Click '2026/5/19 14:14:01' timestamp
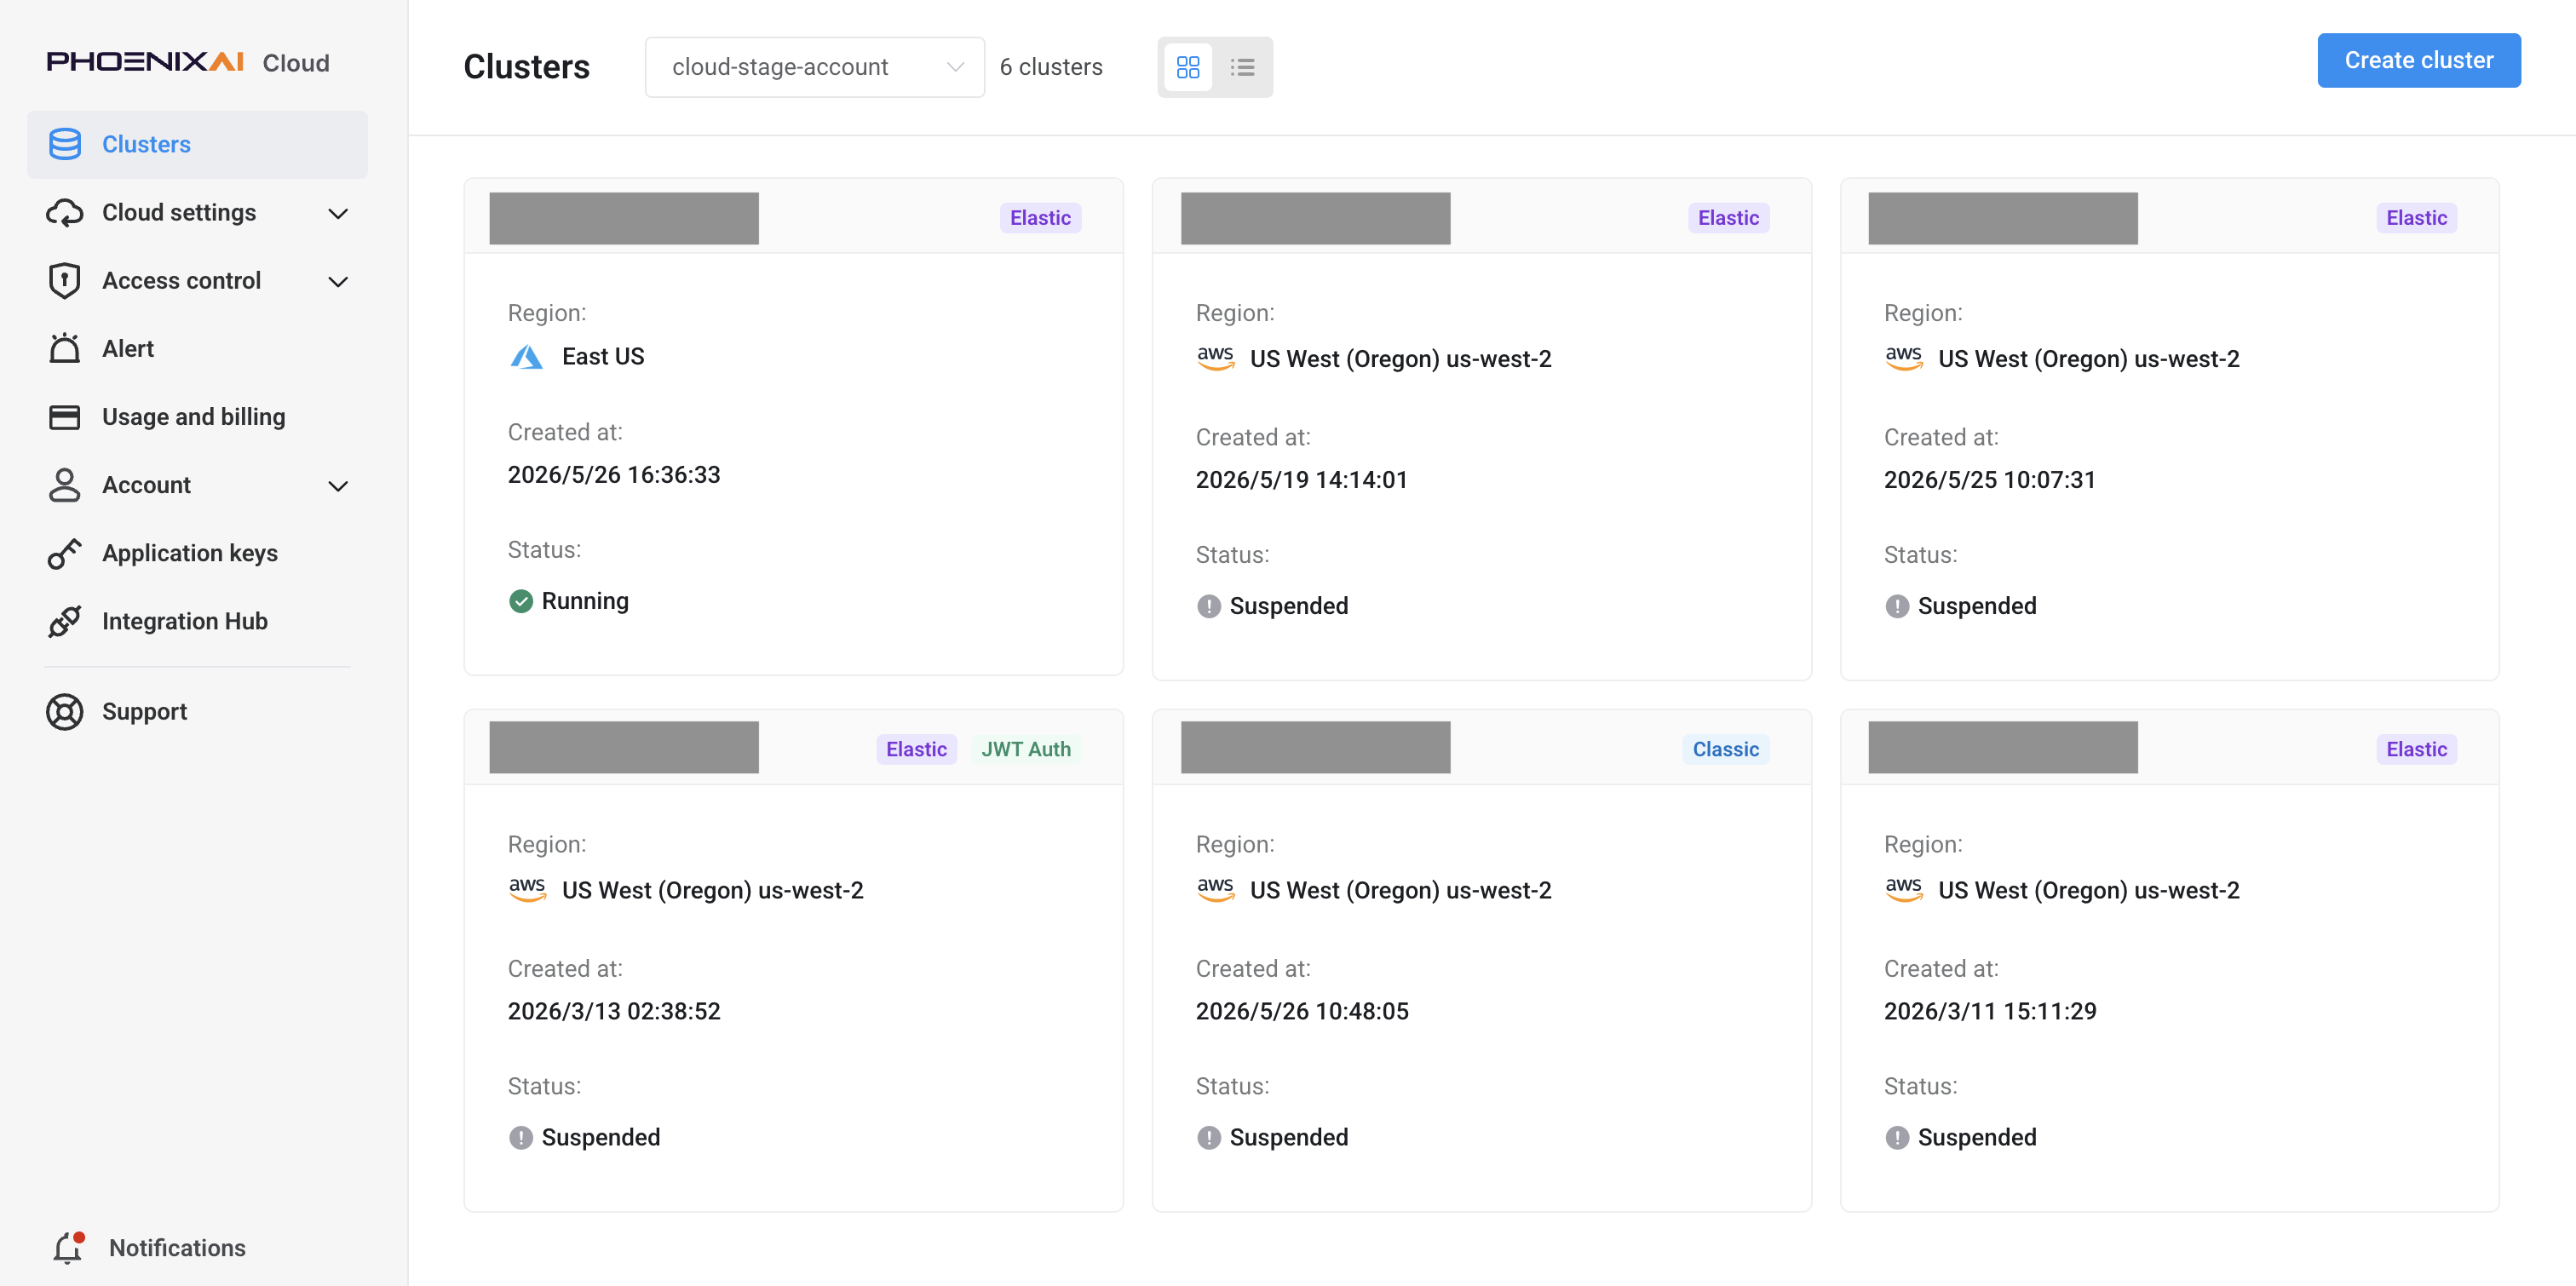Viewport: 2576px width, 1286px height. (1301, 479)
